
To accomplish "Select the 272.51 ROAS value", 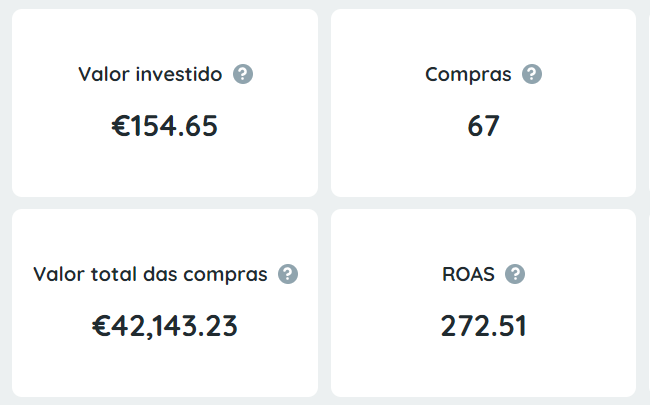I will pos(483,326).
